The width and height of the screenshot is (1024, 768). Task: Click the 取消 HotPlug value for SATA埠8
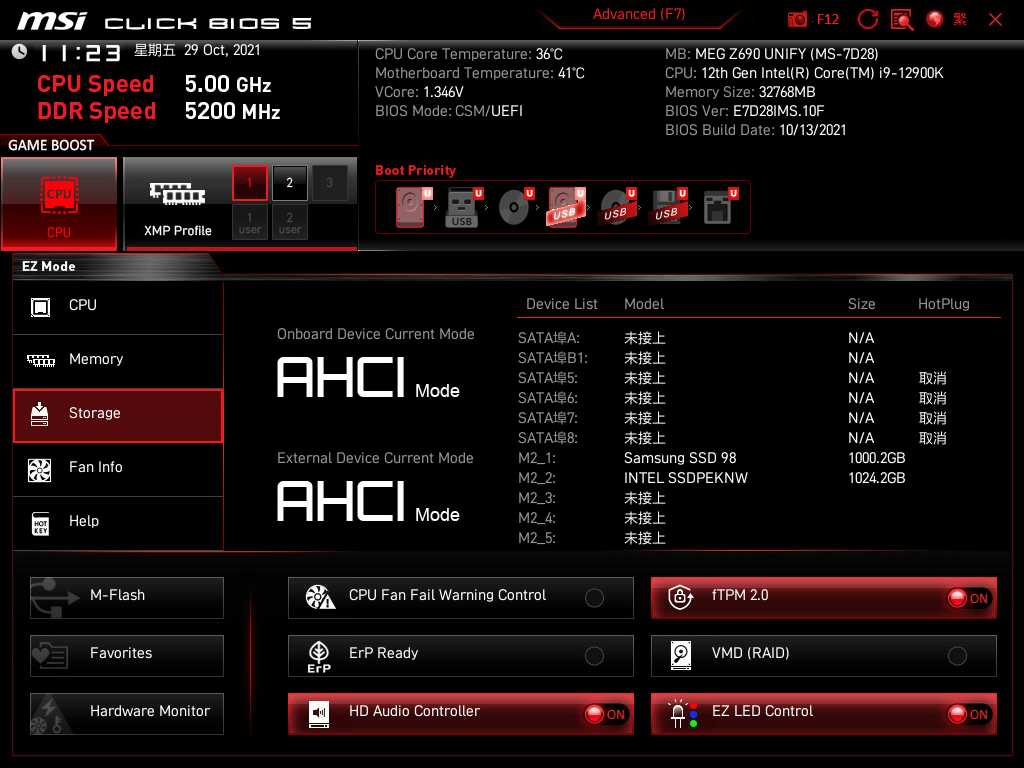(x=932, y=438)
